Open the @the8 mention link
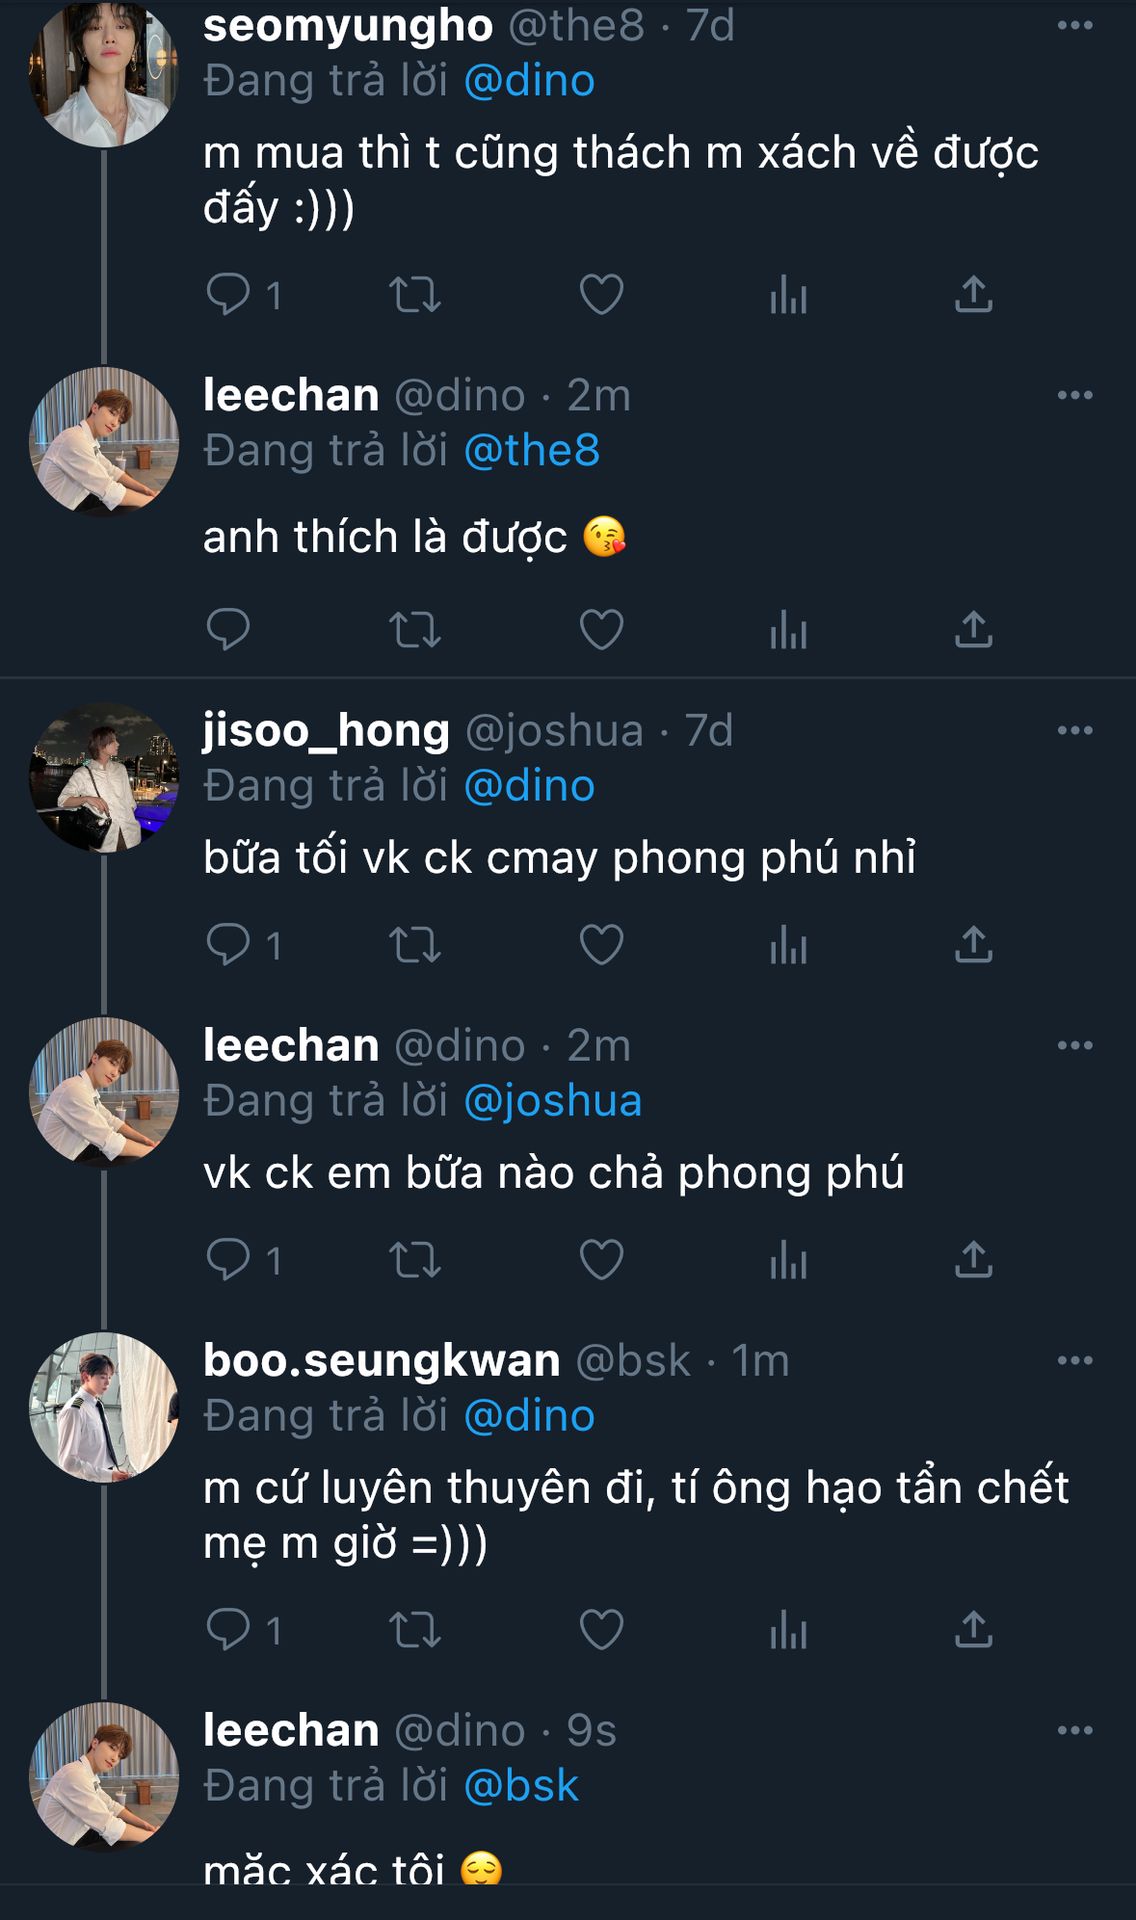The image size is (1136, 1920). pyautogui.click(x=532, y=451)
